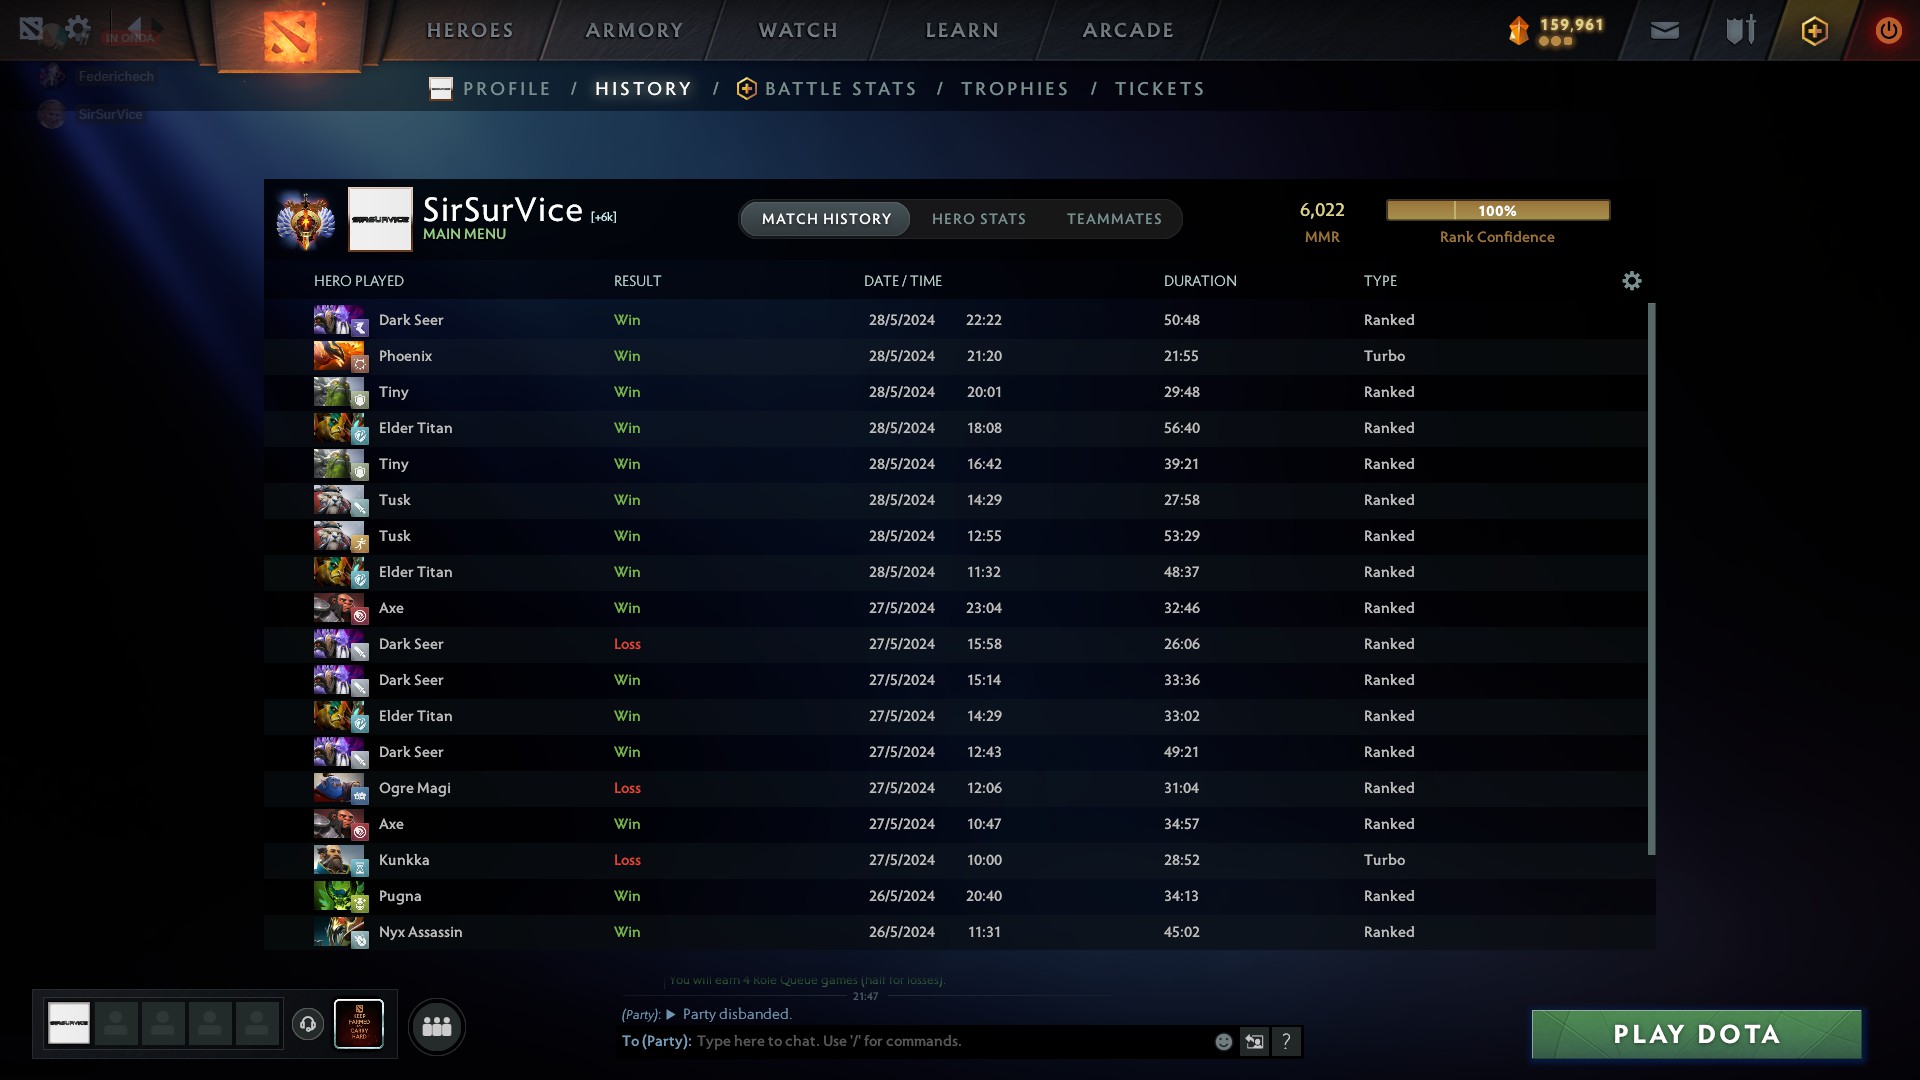Click the Play Dota button

[x=1696, y=1034]
